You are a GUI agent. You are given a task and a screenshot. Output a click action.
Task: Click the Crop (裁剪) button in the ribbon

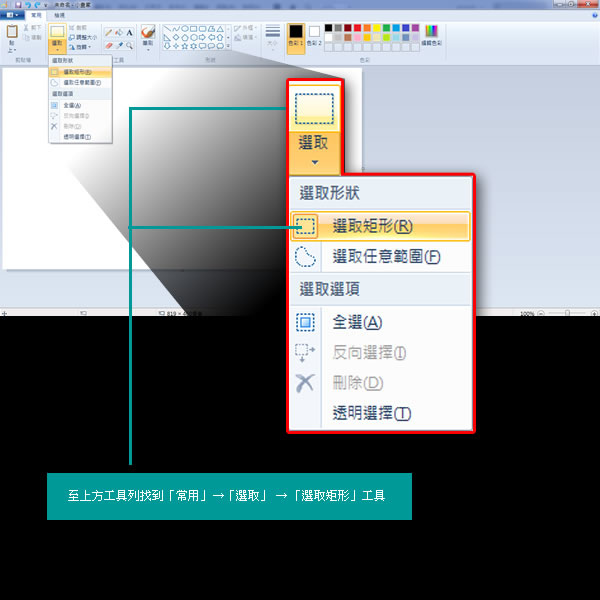[78, 28]
